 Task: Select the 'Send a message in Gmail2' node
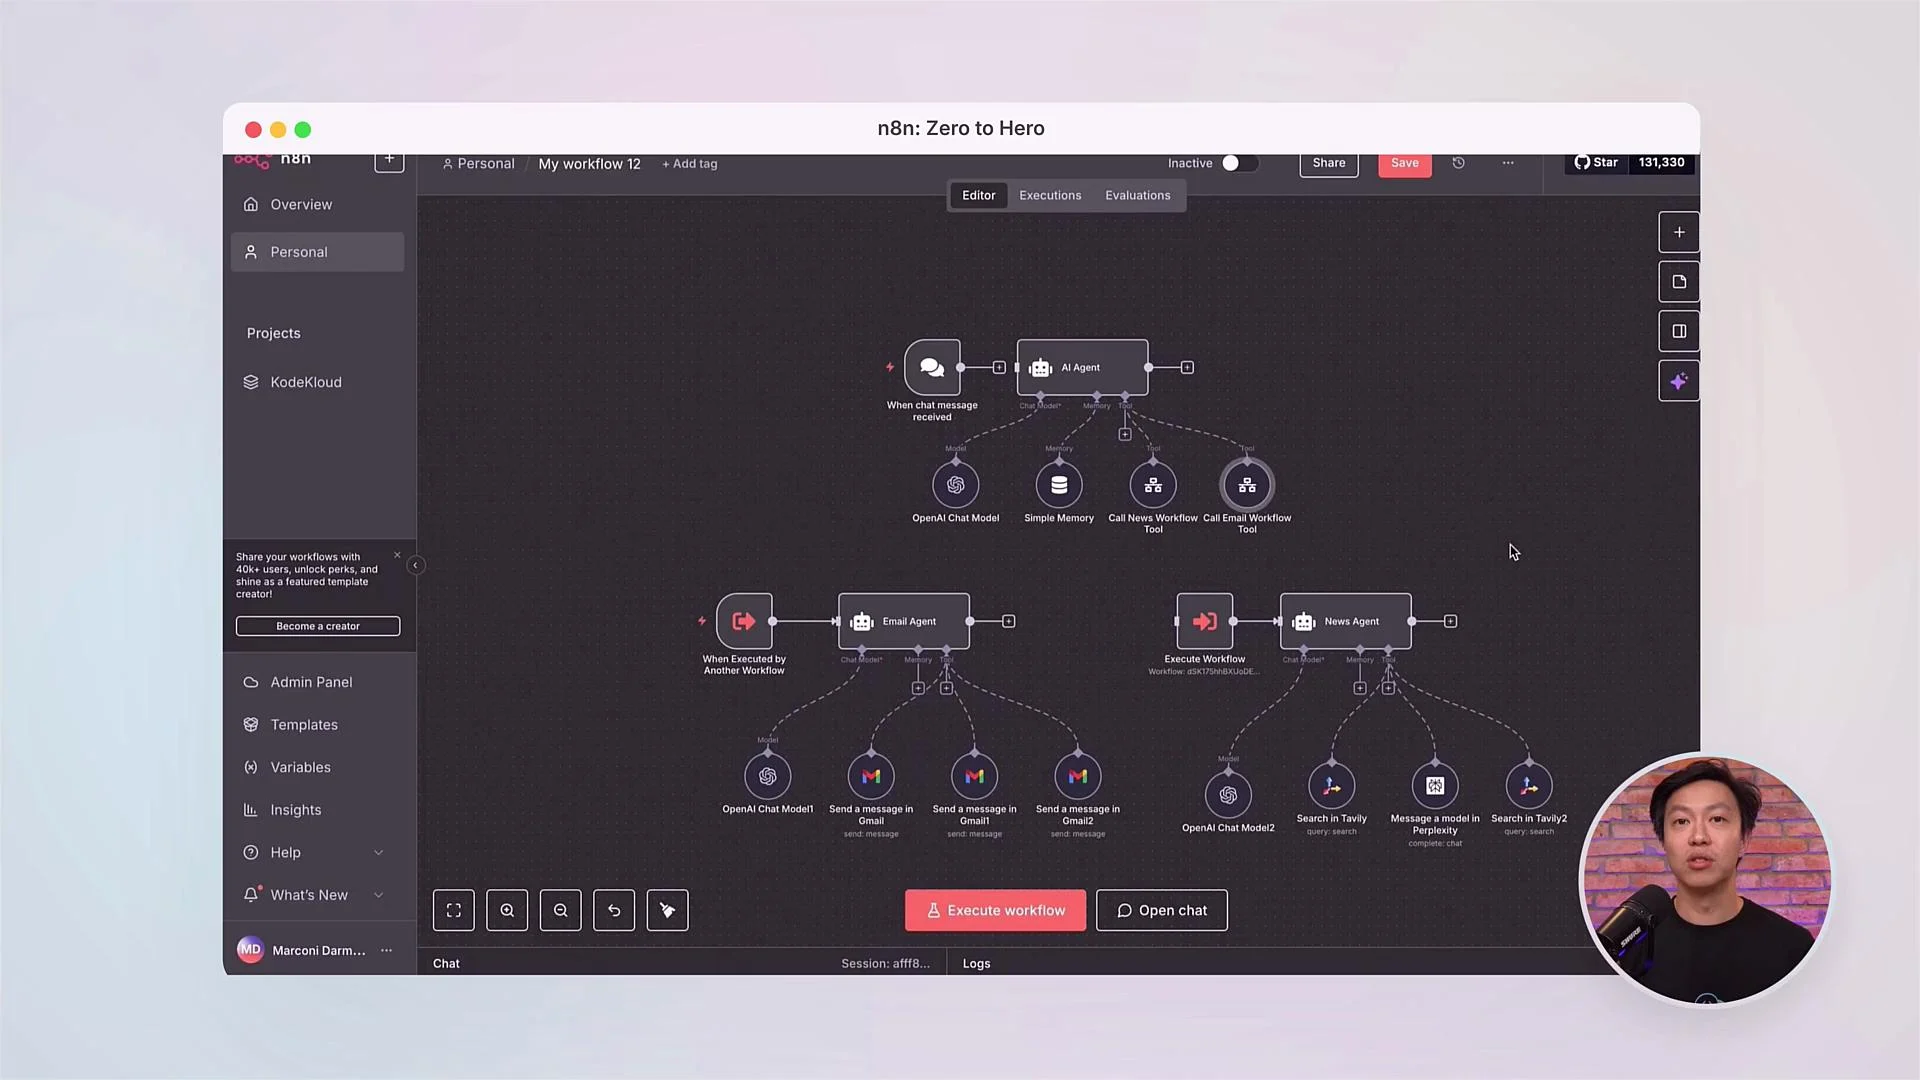pos(1078,776)
